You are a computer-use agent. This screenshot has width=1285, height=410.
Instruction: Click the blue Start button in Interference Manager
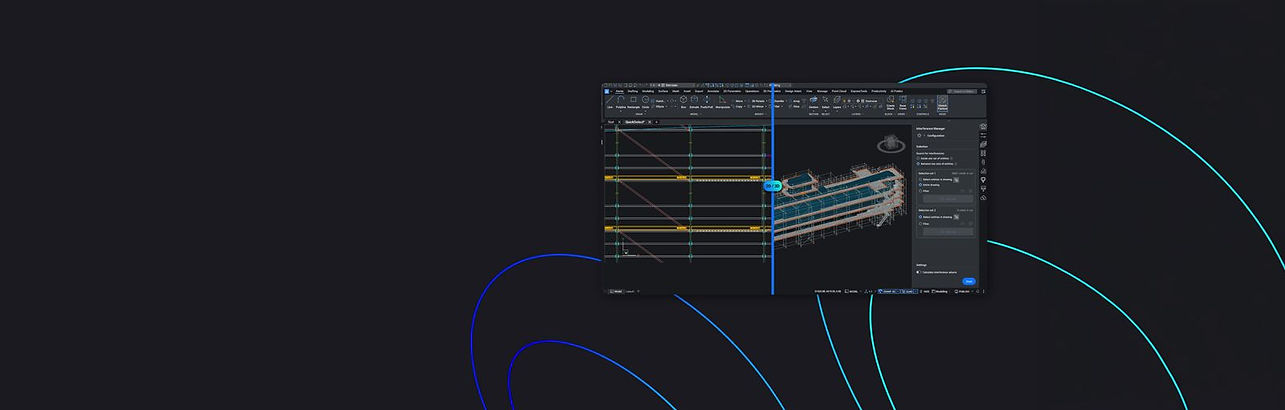pos(969,281)
